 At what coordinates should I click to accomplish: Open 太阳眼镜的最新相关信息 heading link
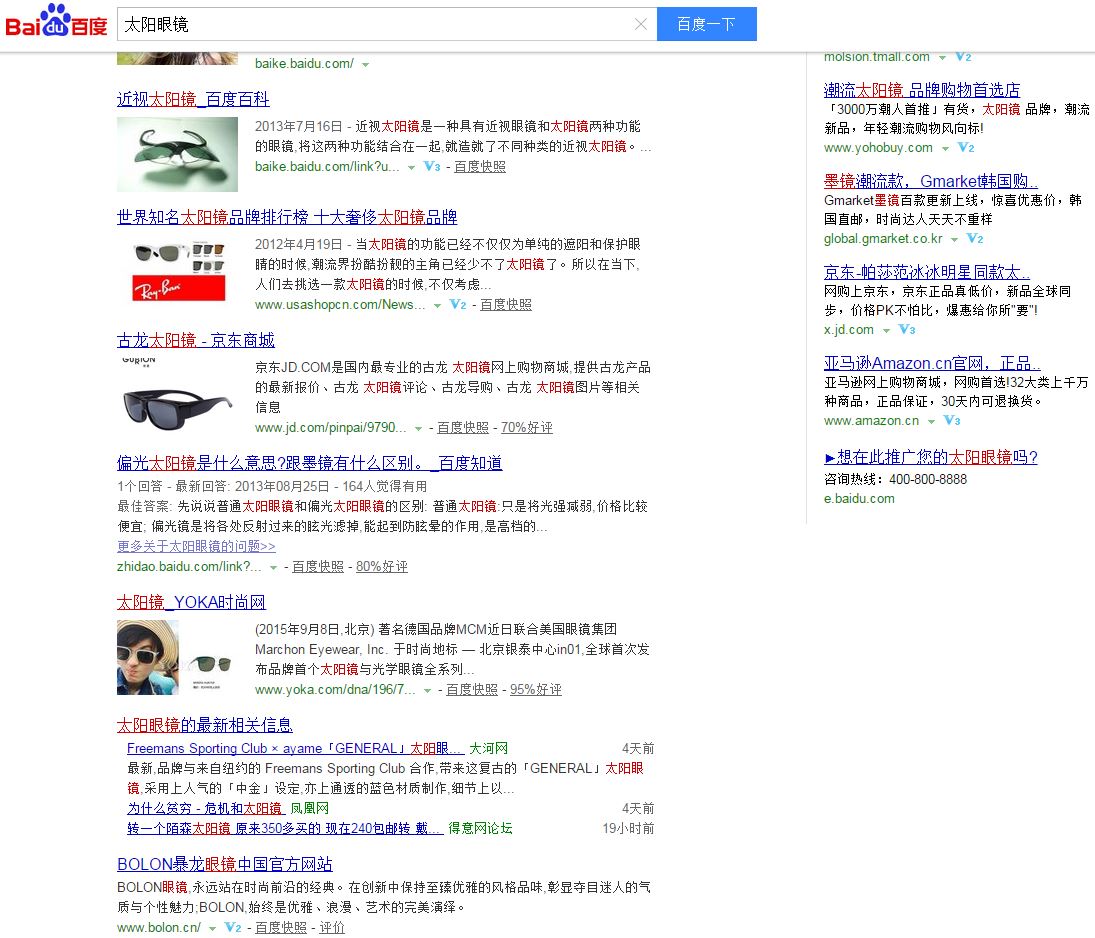(x=205, y=725)
